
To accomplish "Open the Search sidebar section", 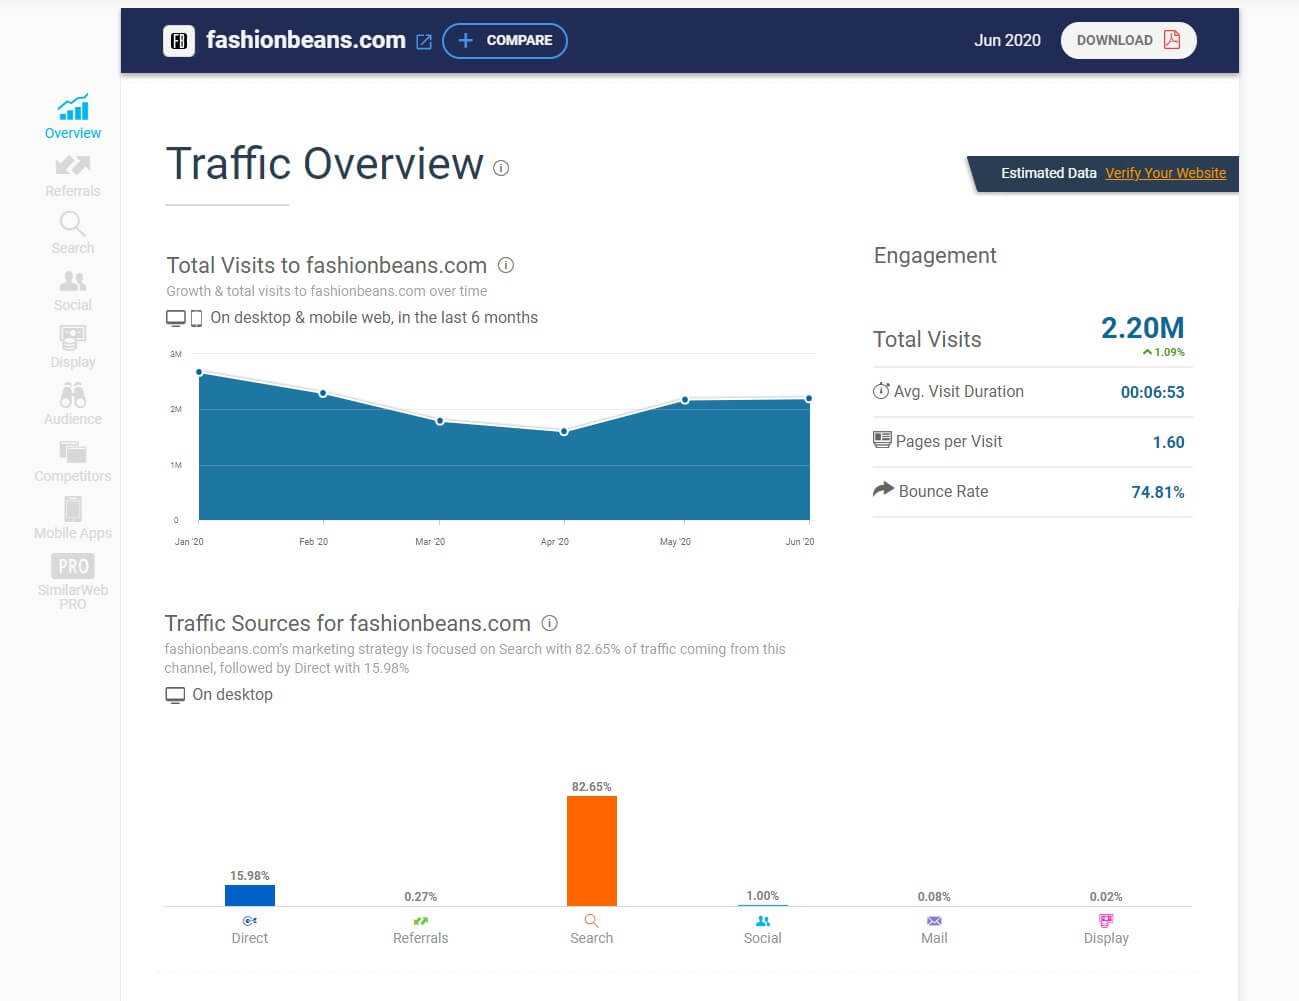I will pos(73,232).
